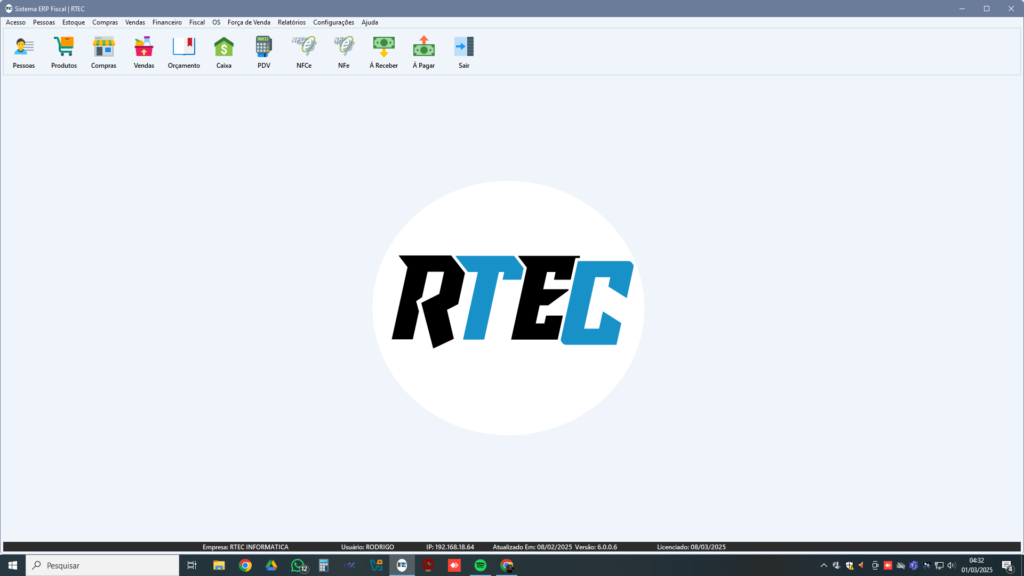Click the Sair exit icon
Screen dimensions: 1024x576
[464, 48]
